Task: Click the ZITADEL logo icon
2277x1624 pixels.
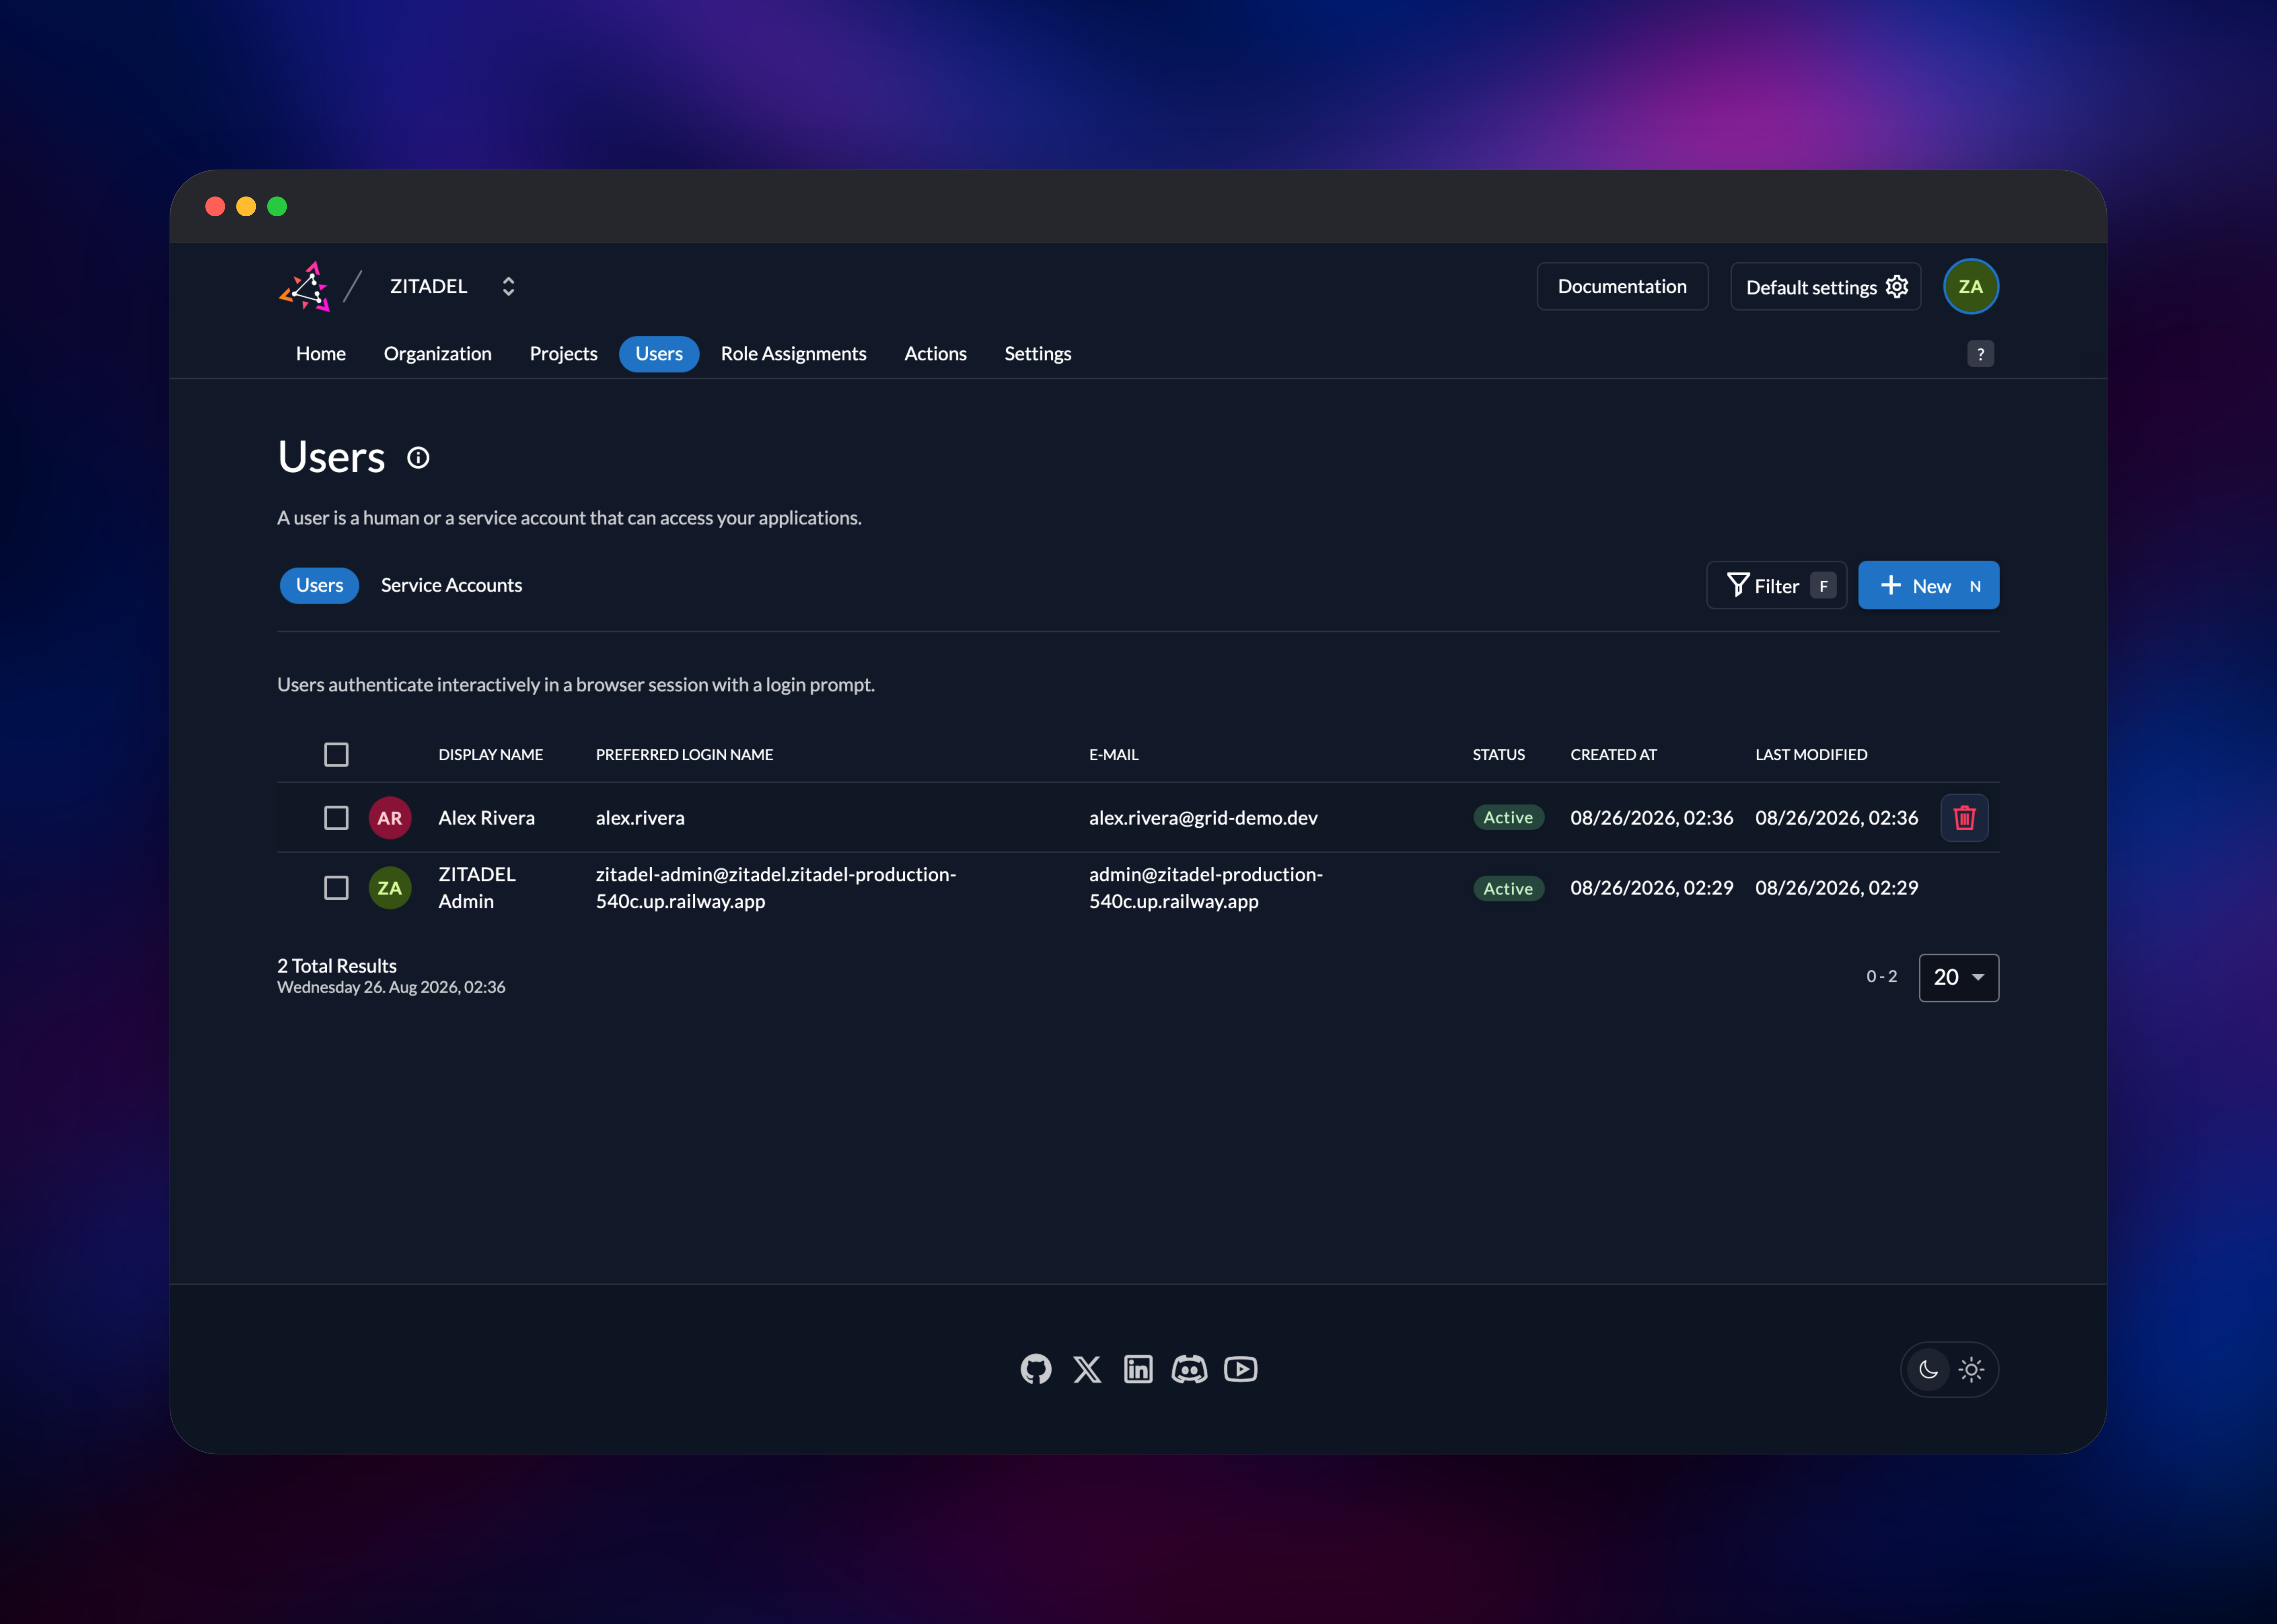Action: 305,287
